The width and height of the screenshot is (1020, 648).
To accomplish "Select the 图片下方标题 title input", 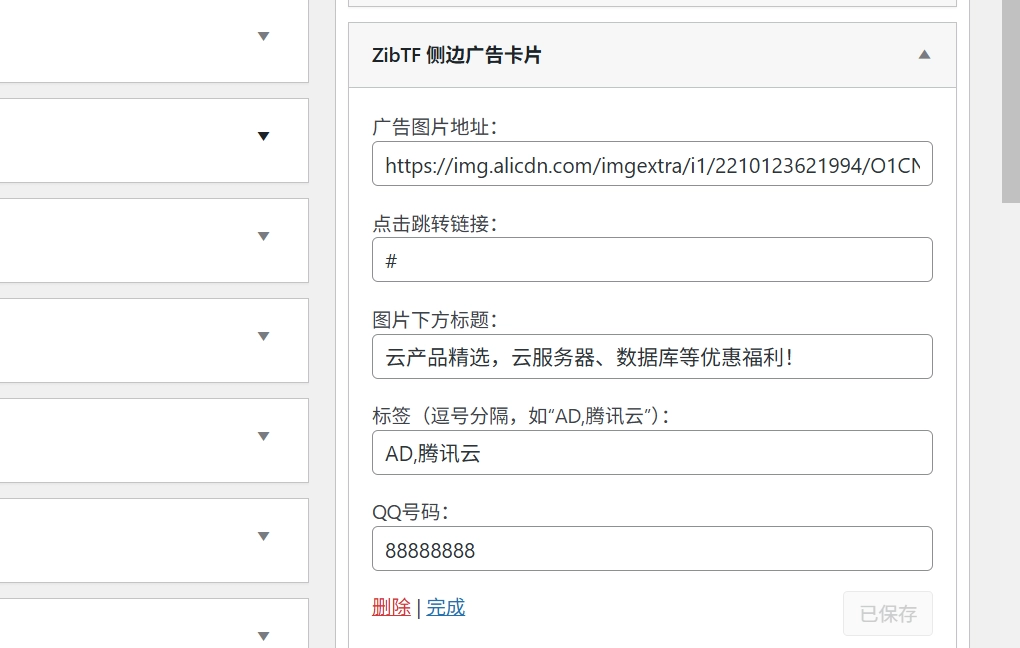I will pos(652,356).
